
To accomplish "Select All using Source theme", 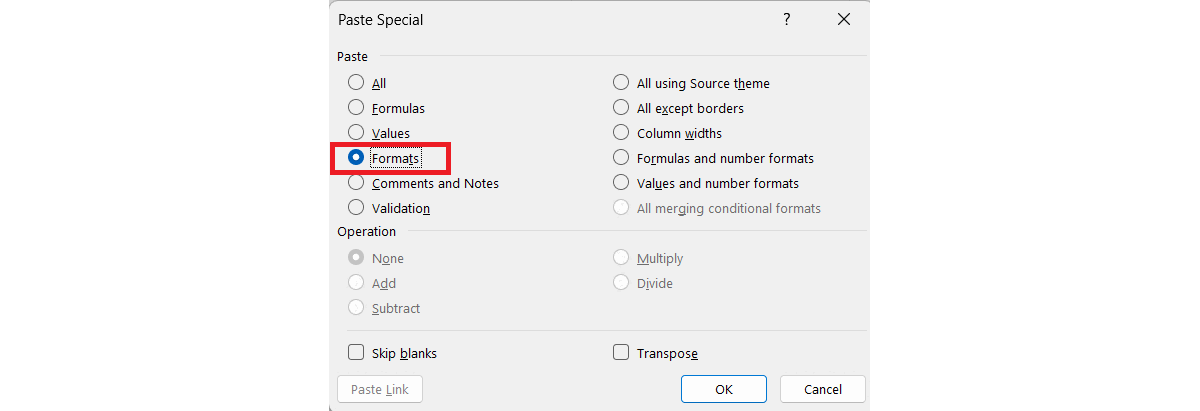I will click(x=621, y=83).
